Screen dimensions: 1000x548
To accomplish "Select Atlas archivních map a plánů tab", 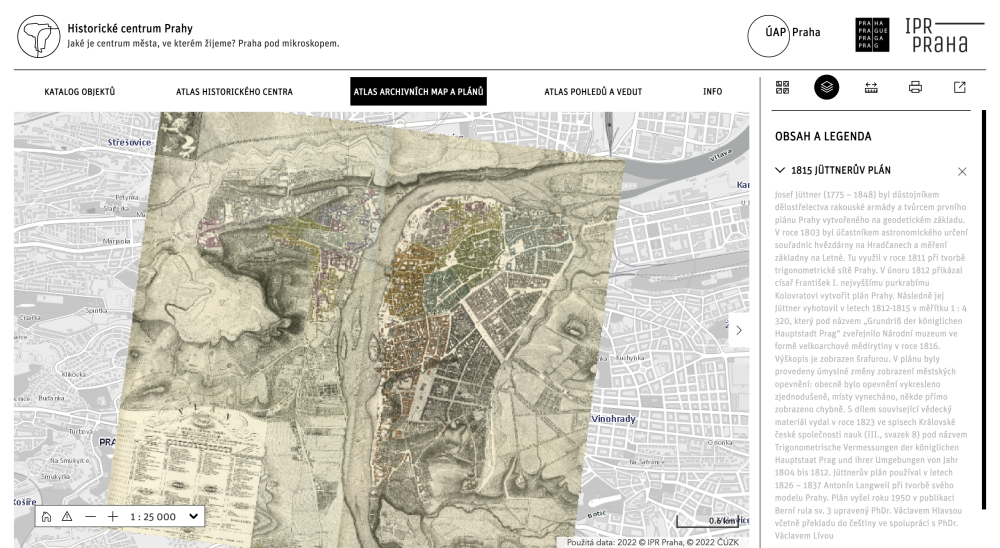I will pyautogui.click(x=418, y=91).
